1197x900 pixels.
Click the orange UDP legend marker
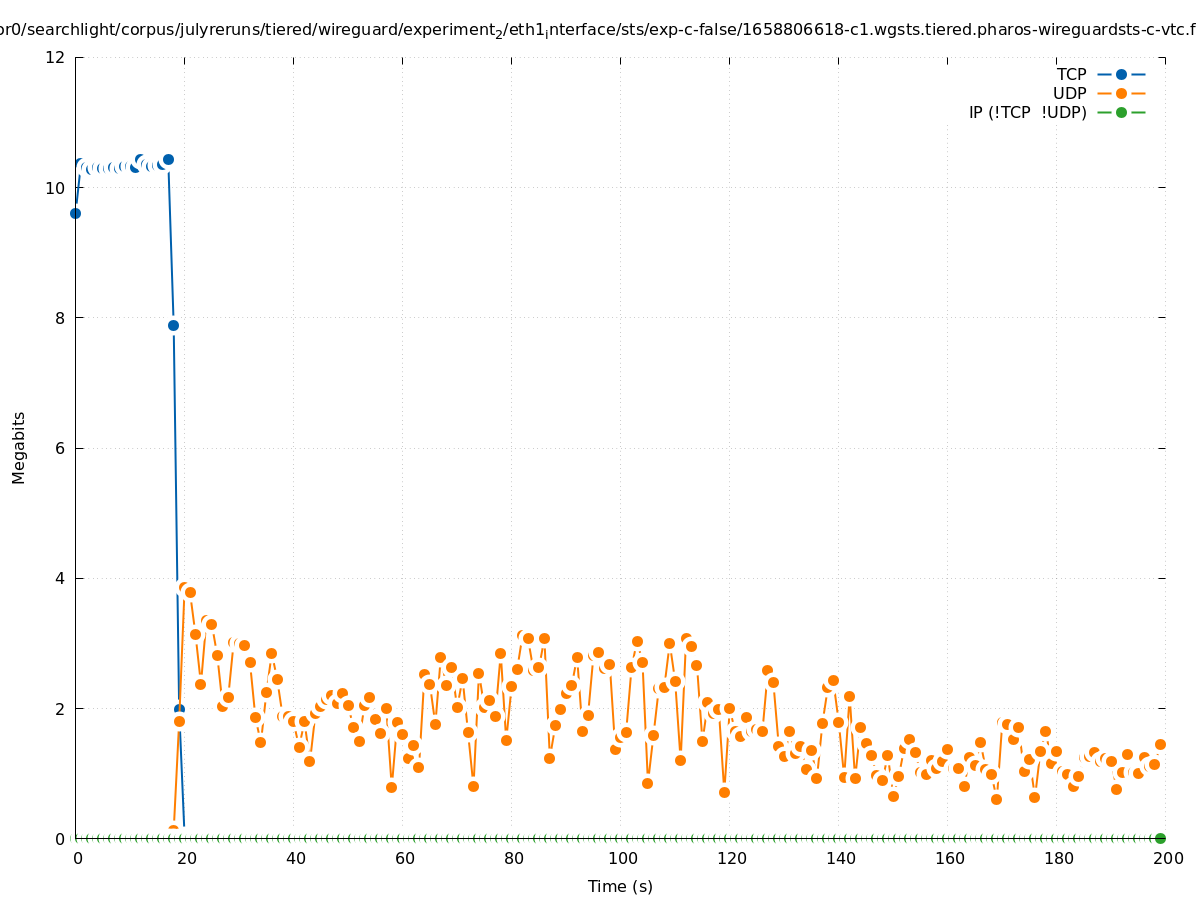click(1121, 93)
